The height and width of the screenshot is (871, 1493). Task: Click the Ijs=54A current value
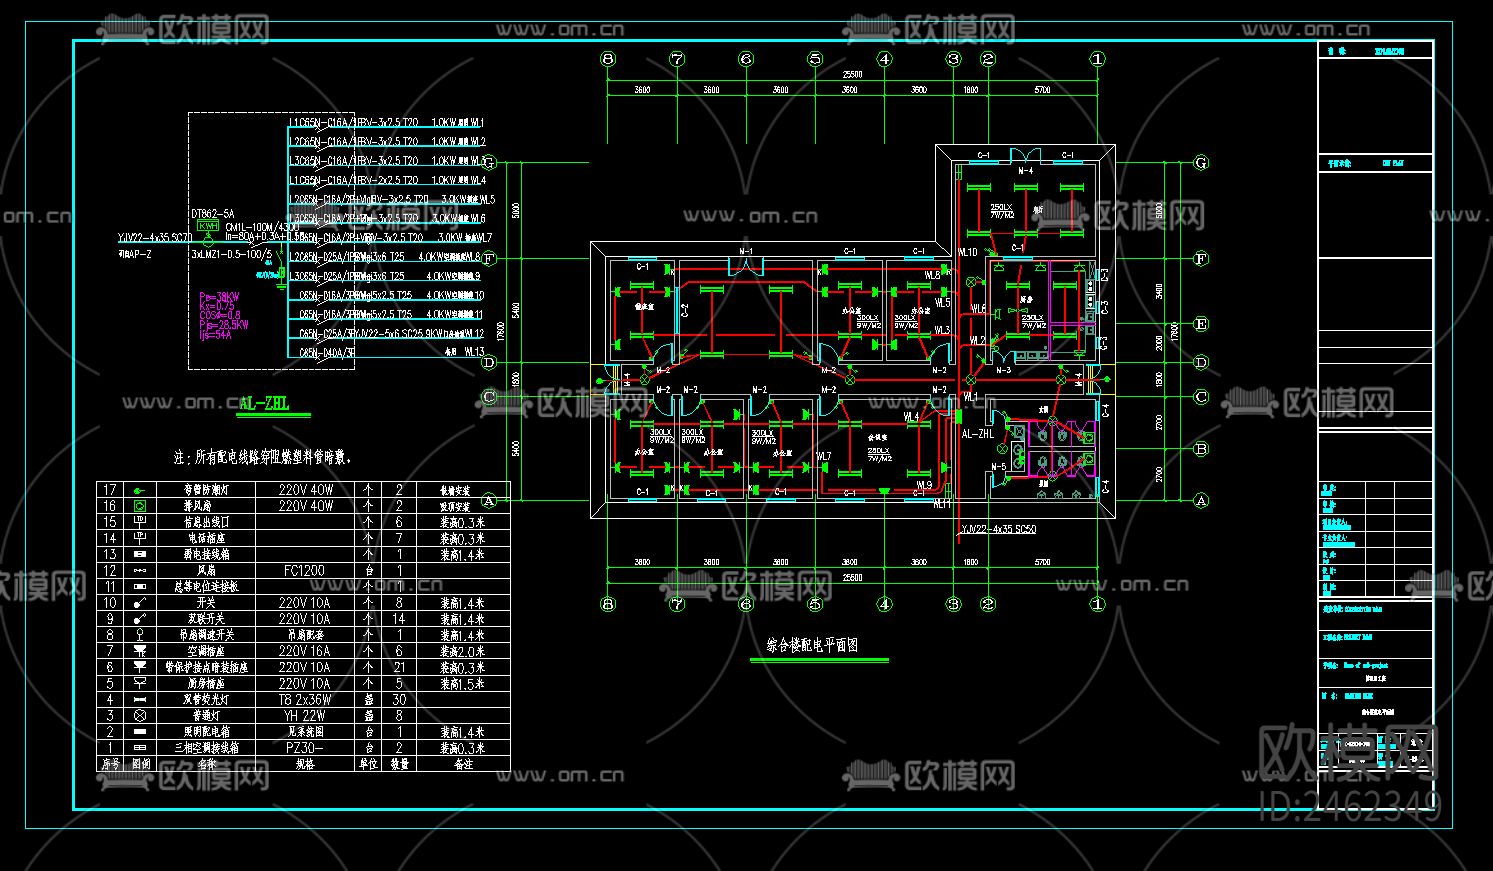click(216, 335)
